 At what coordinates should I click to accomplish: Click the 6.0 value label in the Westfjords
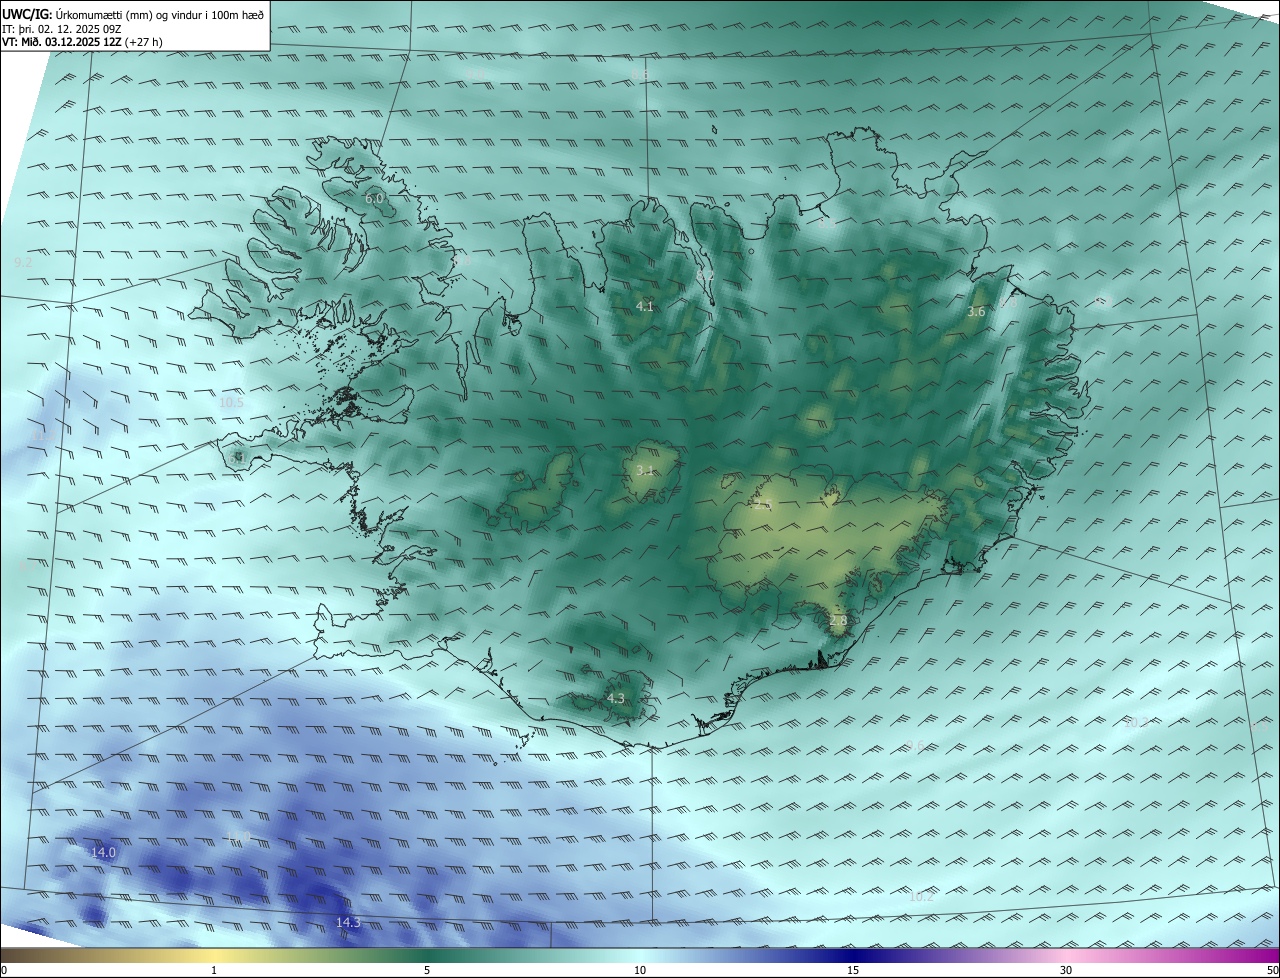click(x=373, y=199)
